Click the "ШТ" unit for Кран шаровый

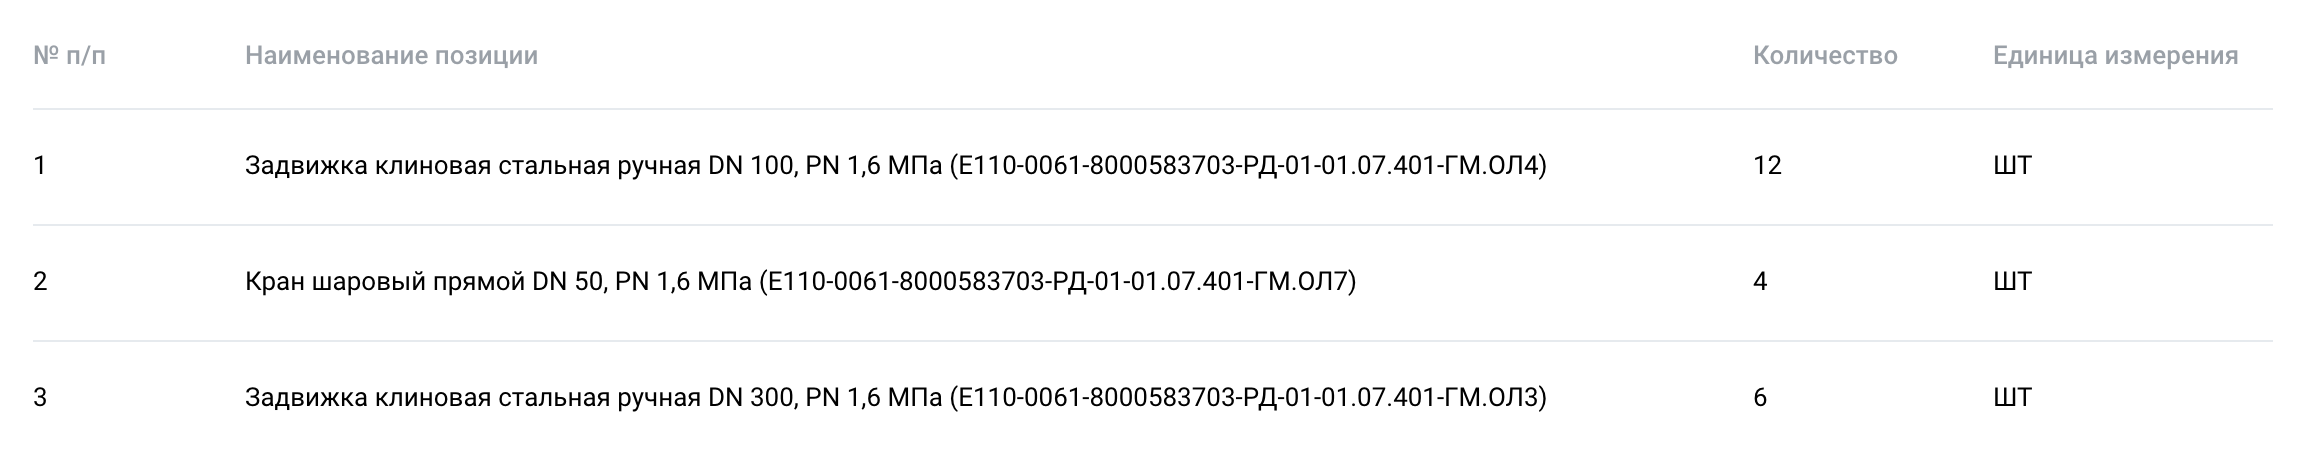(x=2012, y=282)
